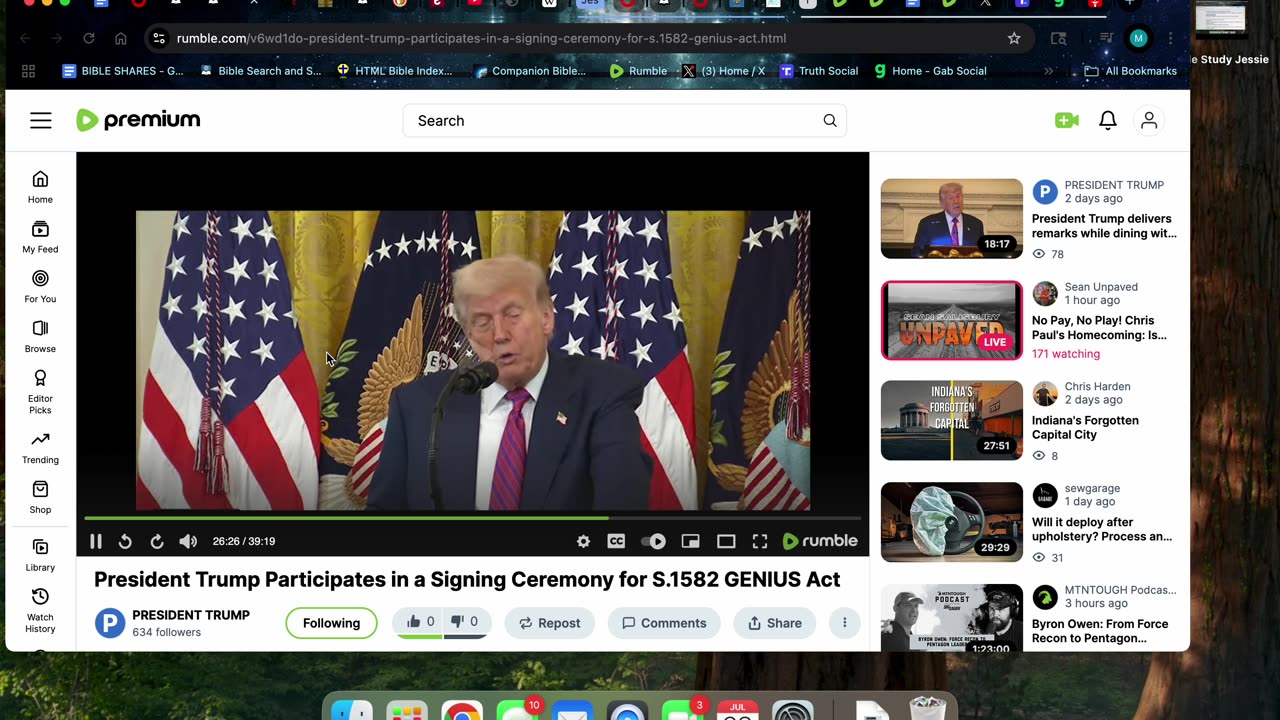The image size is (1280, 720).
Task: Click the Rumble premium logo
Action: [x=138, y=120]
